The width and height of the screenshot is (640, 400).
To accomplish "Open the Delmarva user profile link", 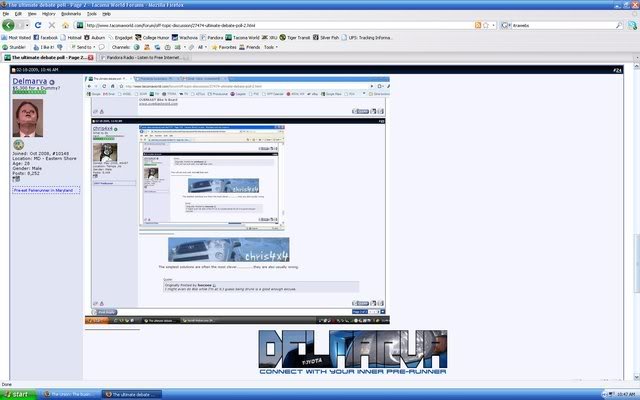I will point(29,81).
